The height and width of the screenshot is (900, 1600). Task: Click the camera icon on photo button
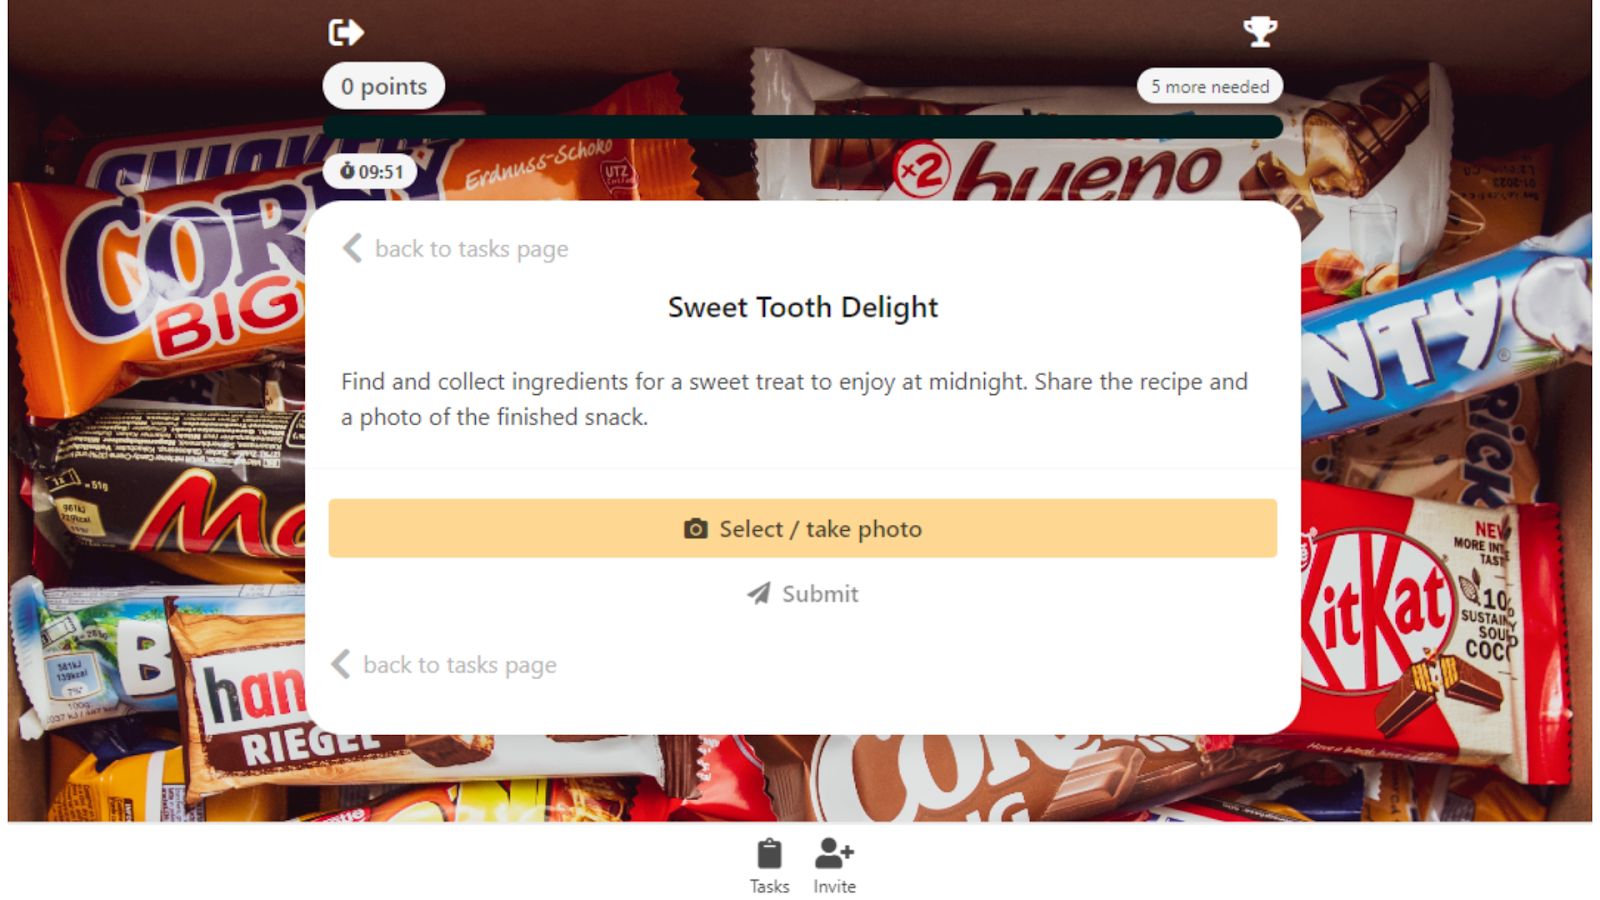coord(696,529)
